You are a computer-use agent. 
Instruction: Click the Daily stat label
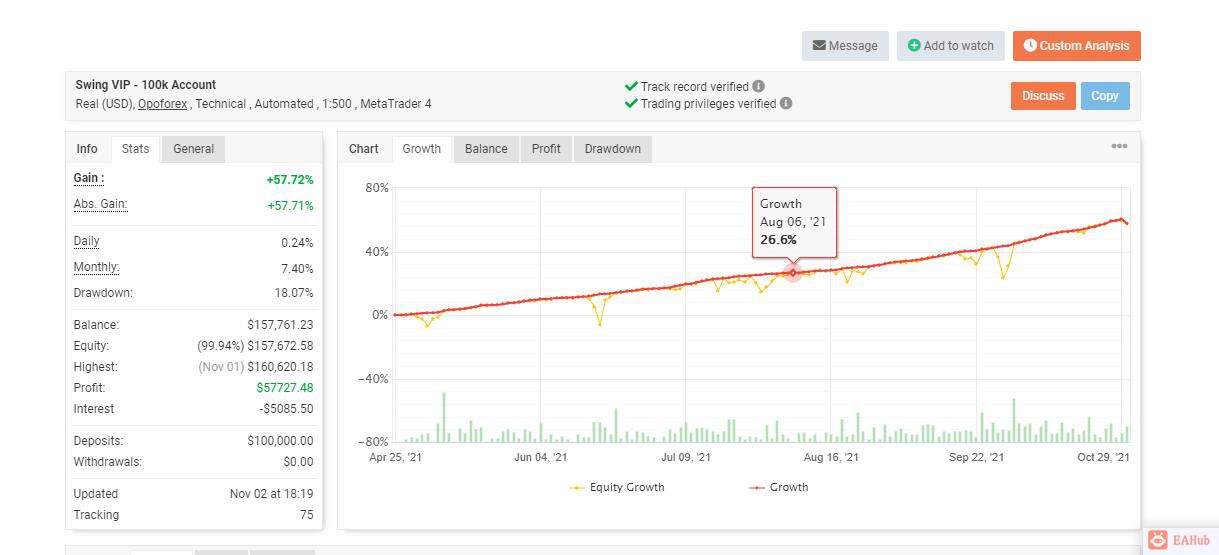pyautogui.click(x=86, y=241)
